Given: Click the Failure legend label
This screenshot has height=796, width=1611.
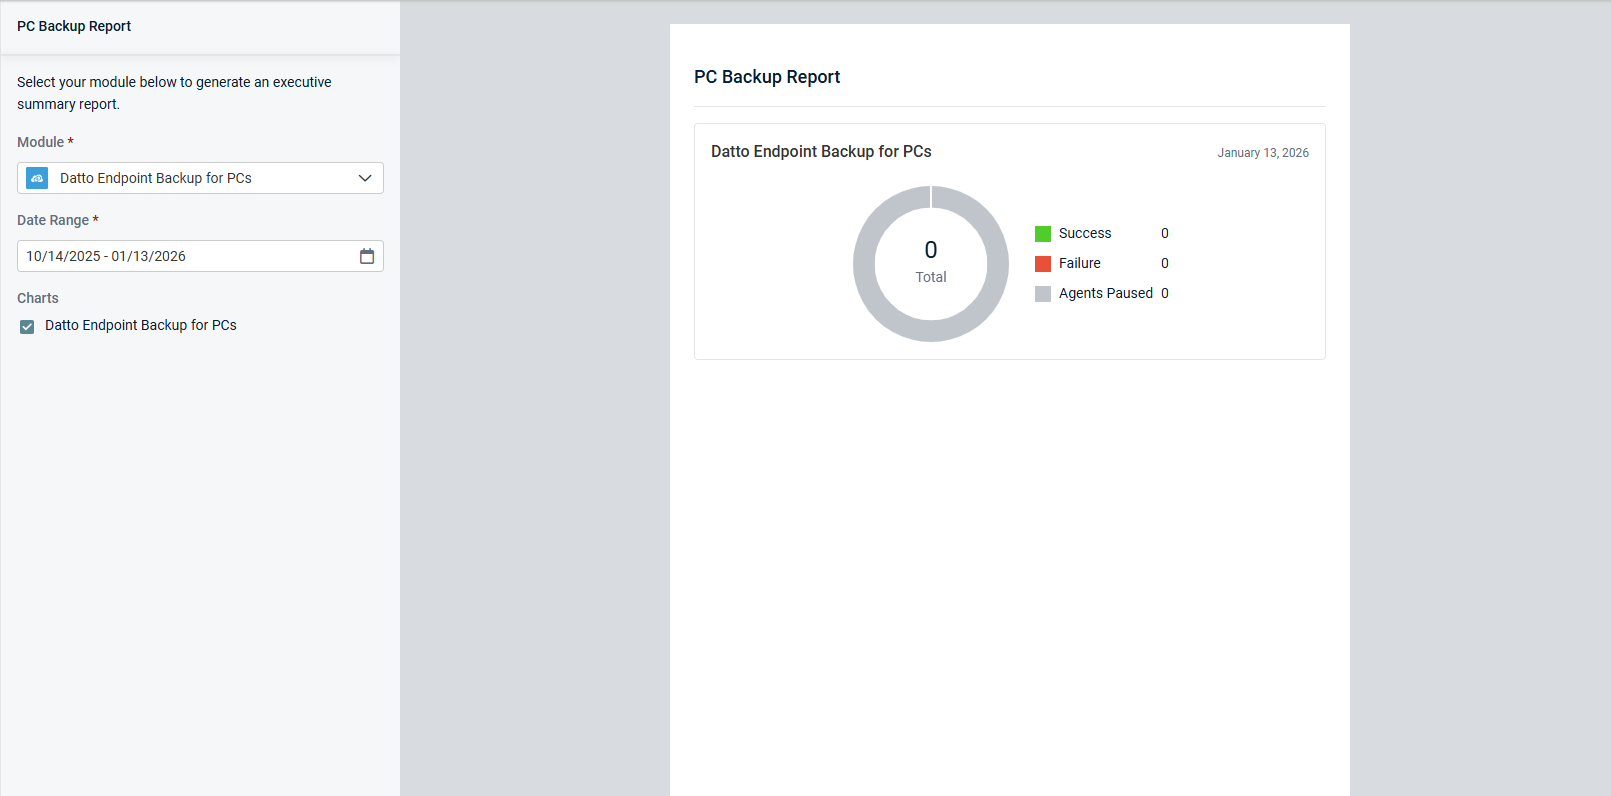Looking at the screenshot, I should click(1079, 263).
